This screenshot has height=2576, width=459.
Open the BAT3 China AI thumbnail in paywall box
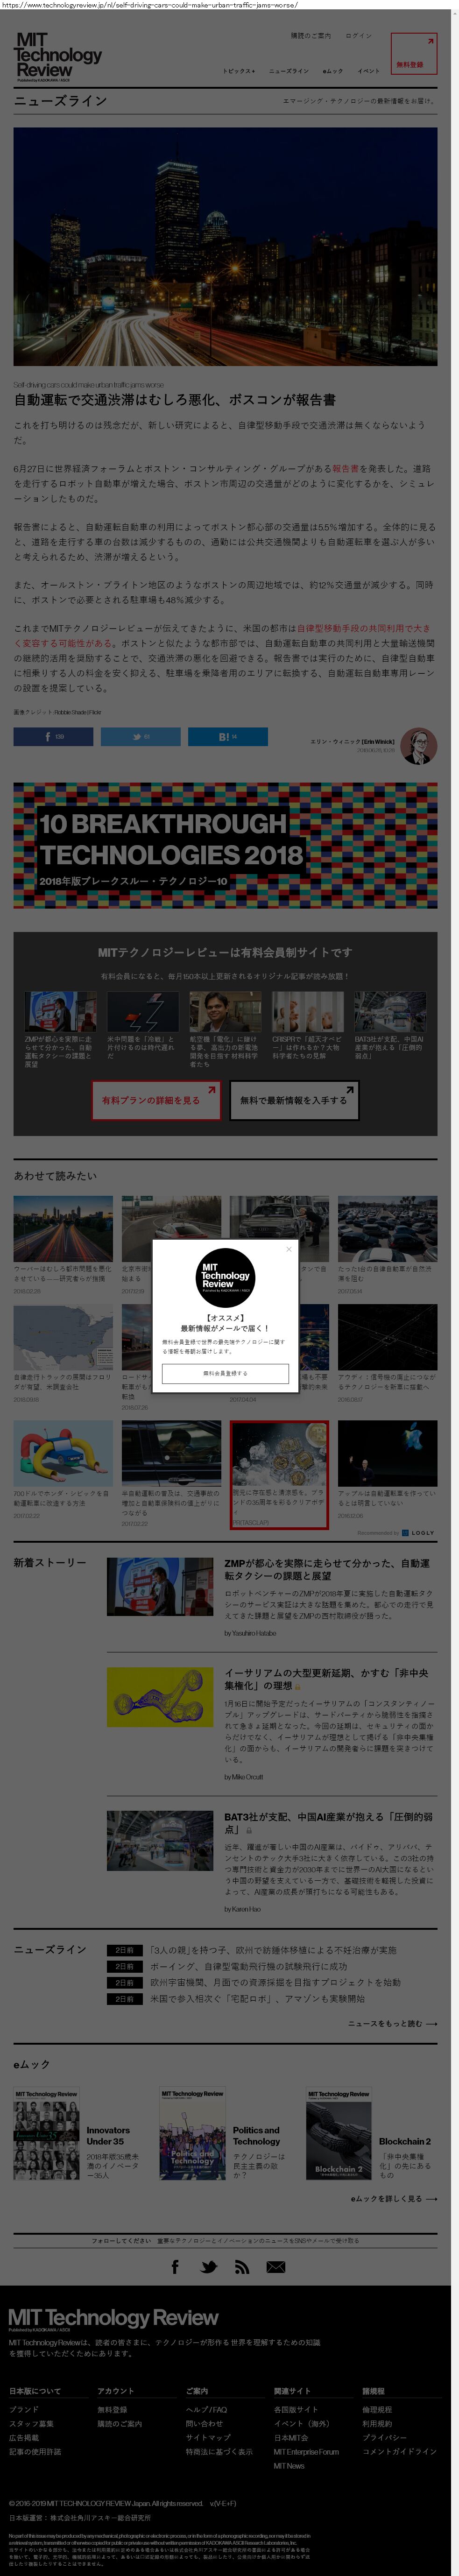click(x=390, y=1012)
